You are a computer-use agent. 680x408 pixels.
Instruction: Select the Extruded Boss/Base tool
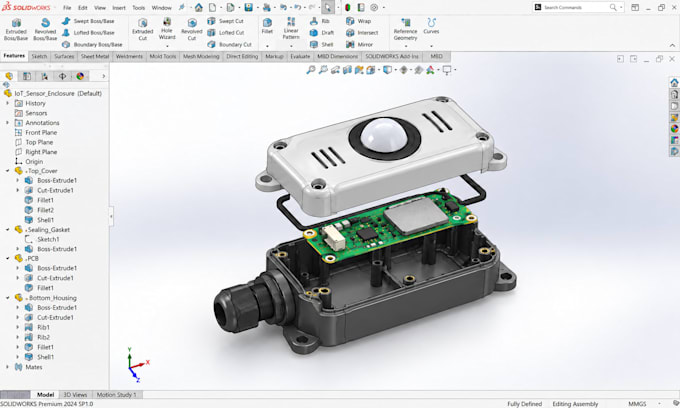16,29
